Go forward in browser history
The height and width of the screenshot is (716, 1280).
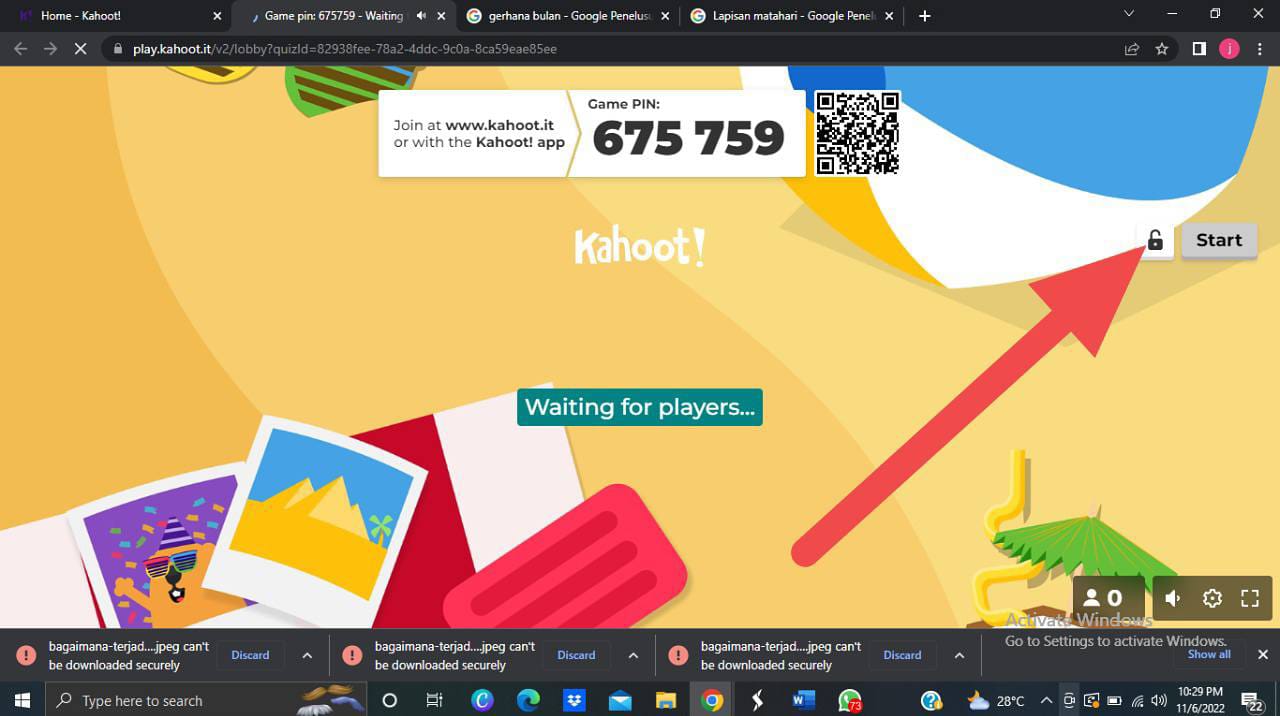[x=50, y=49]
